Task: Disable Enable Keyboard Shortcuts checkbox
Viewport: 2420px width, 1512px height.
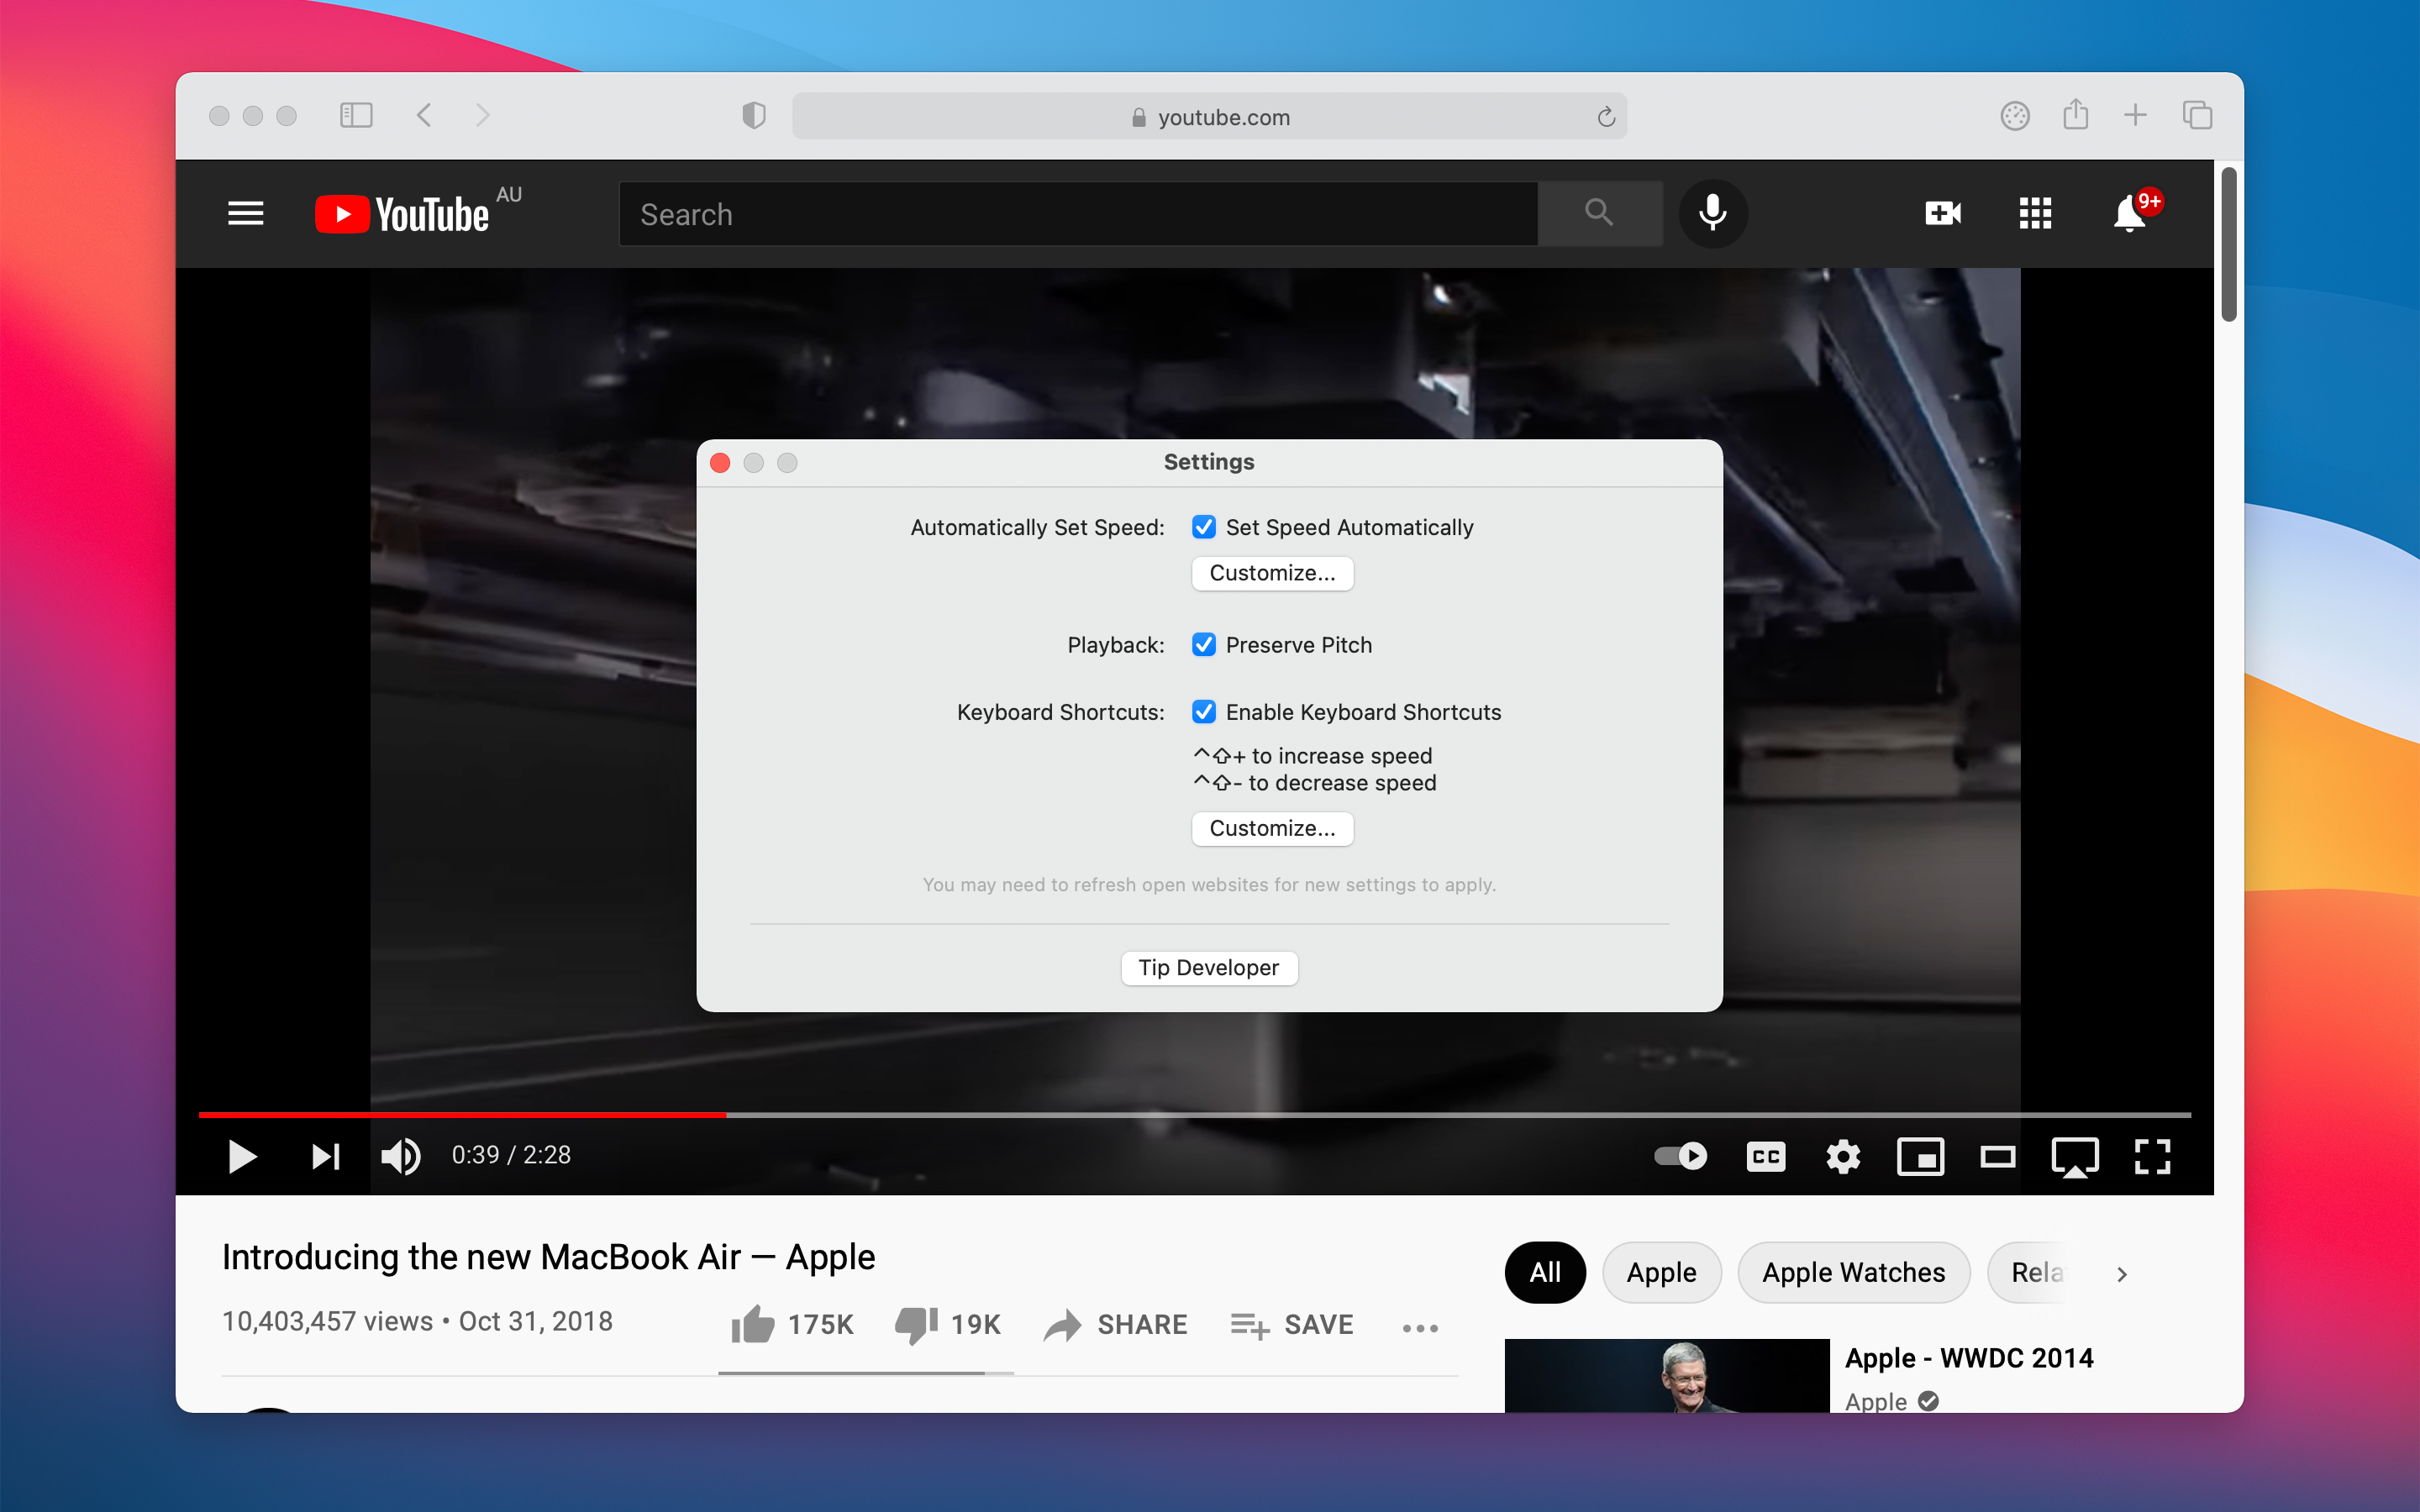Action: (x=1204, y=712)
